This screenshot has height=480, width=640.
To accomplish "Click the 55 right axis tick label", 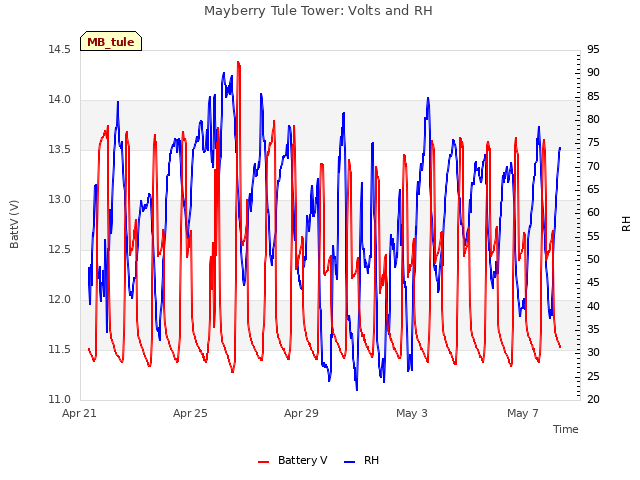I will tap(593, 236).
